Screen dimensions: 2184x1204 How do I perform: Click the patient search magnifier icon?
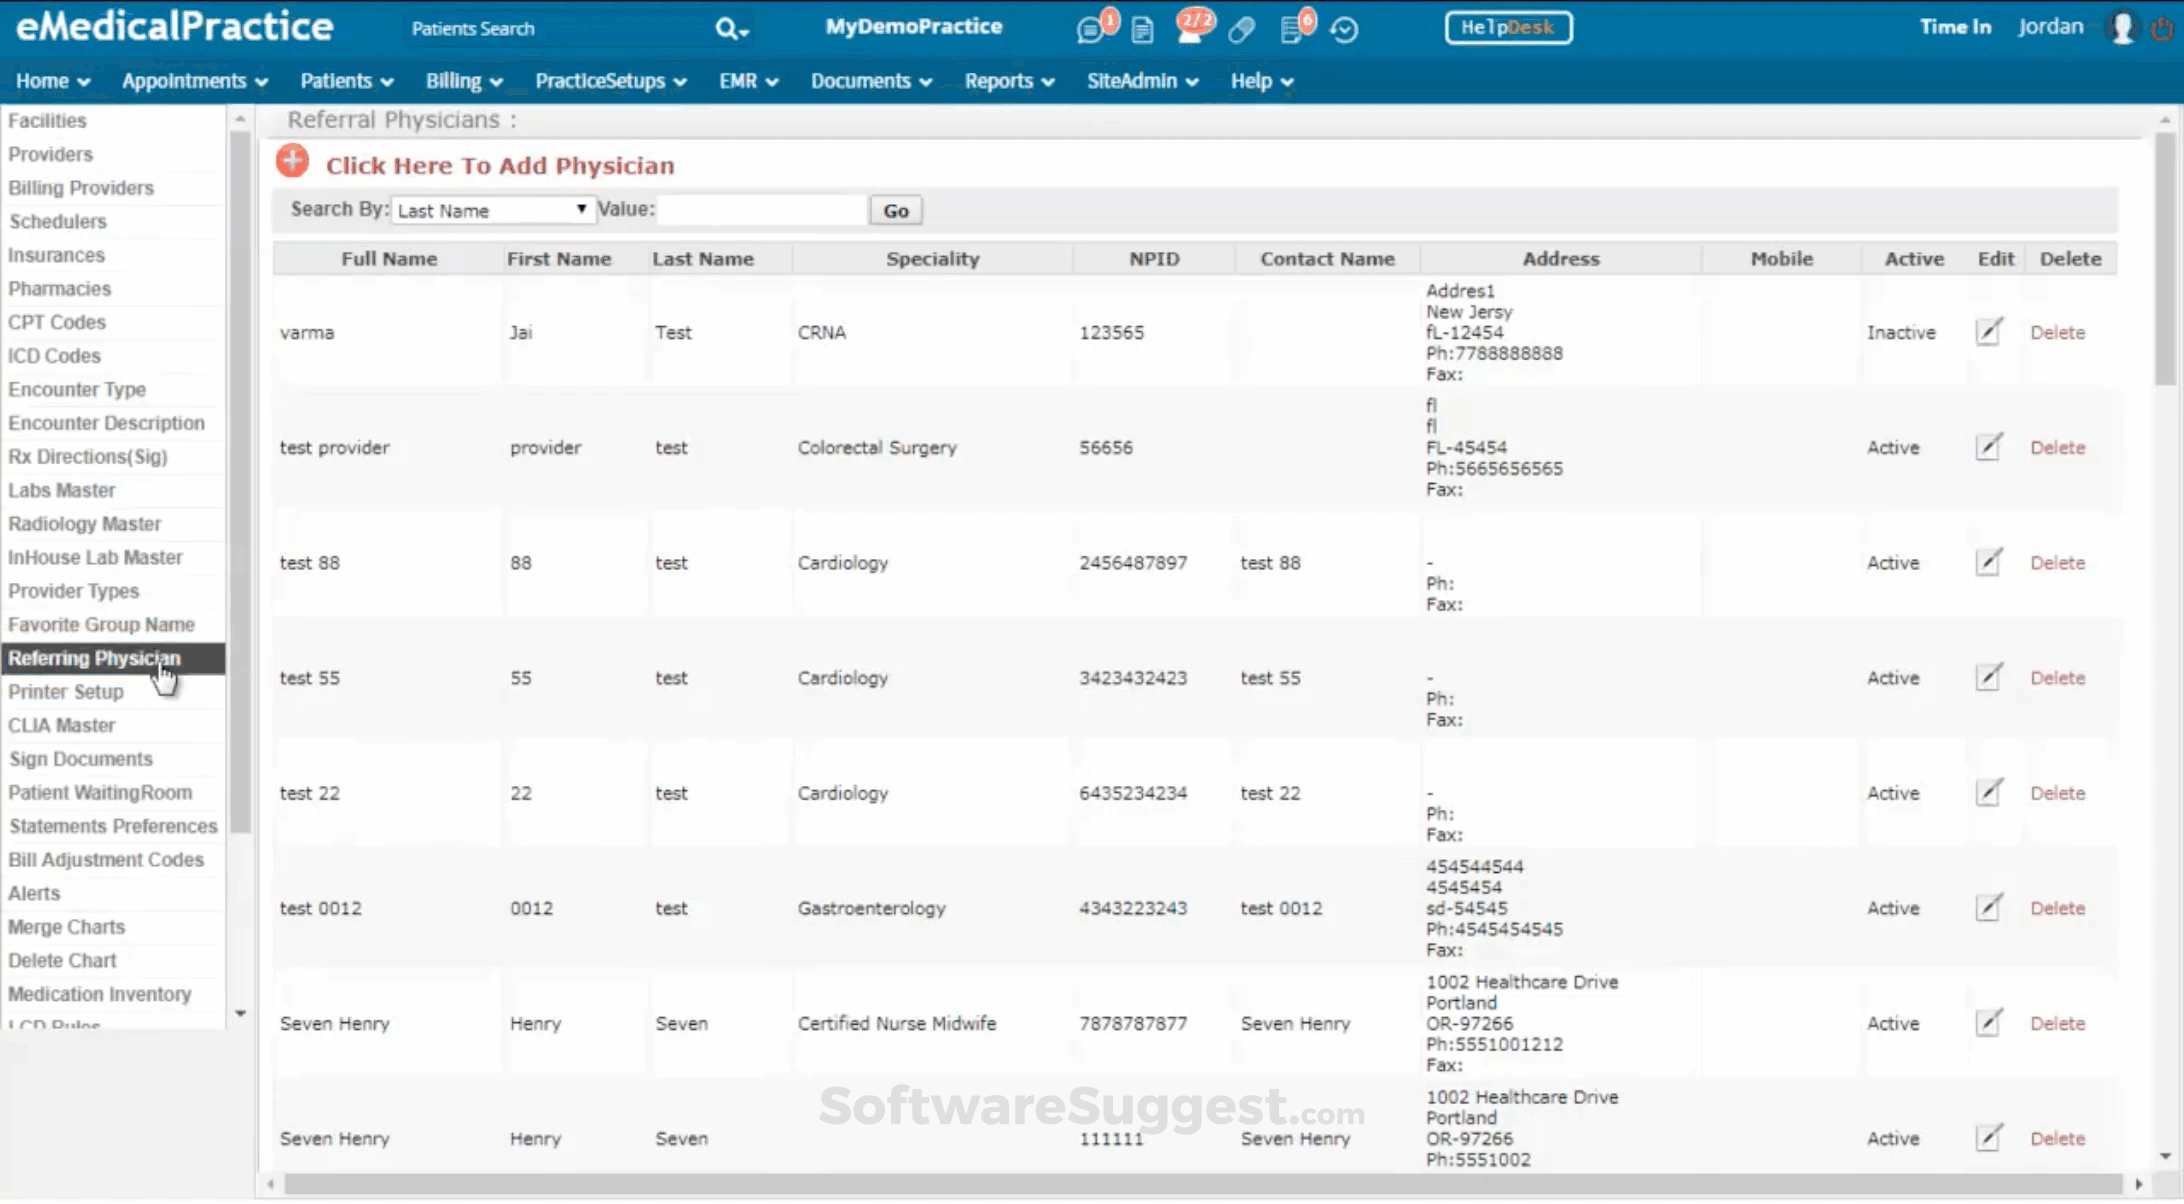pyautogui.click(x=729, y=29)
